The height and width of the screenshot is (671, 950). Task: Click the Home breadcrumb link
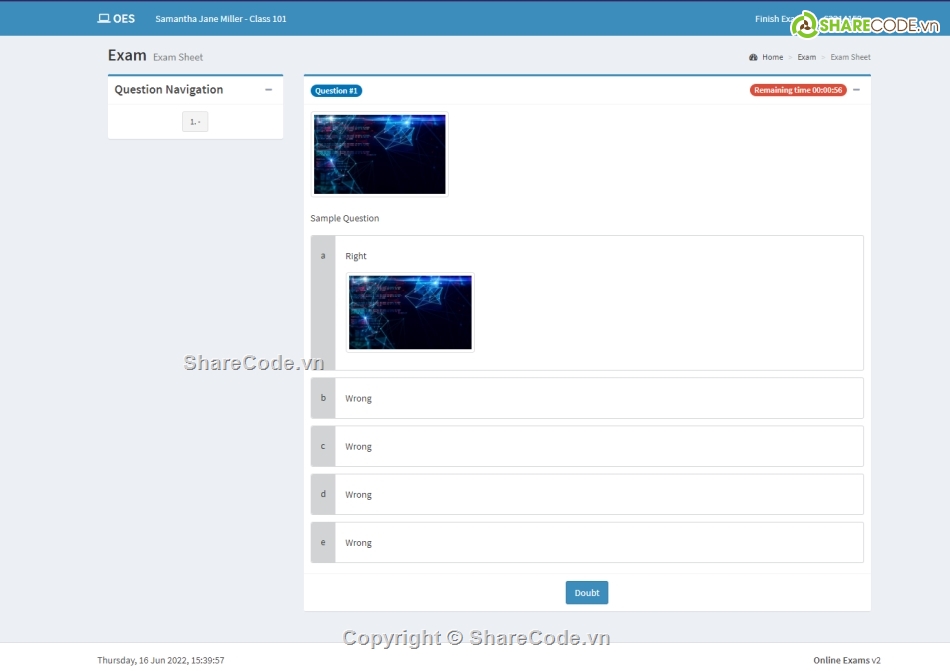tap(772, 57)
